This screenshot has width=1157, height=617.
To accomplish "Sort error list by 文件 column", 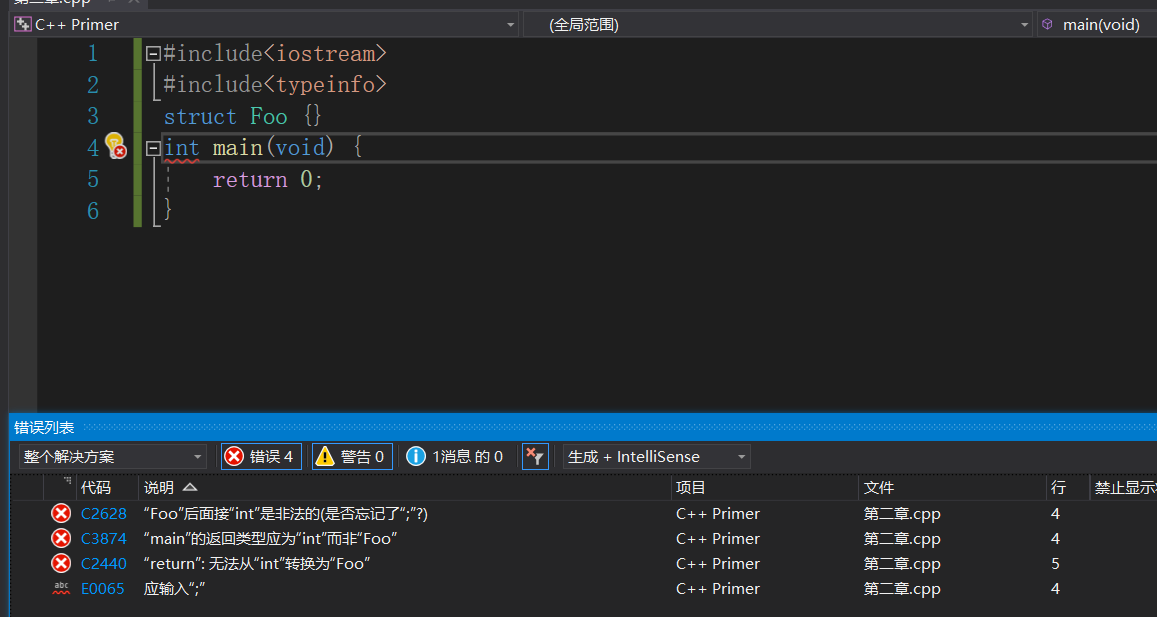I will click(952, 488).
